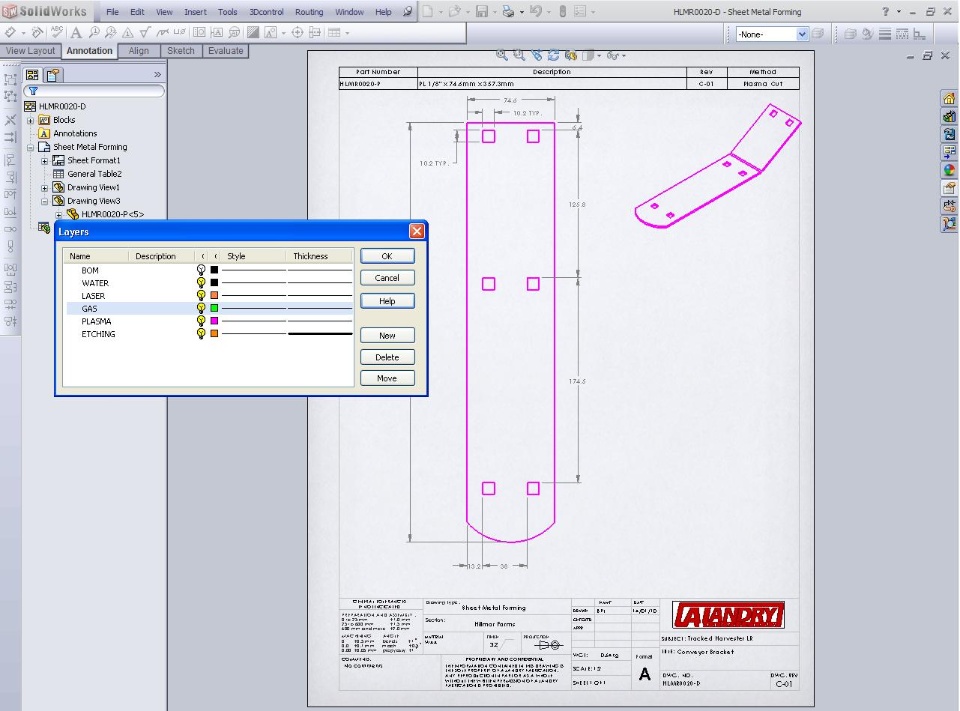The width and height of the screenshot is (960, 711).
Task: Expand the feature tree panel with the chevron
Action: click(x=157, y=75)
